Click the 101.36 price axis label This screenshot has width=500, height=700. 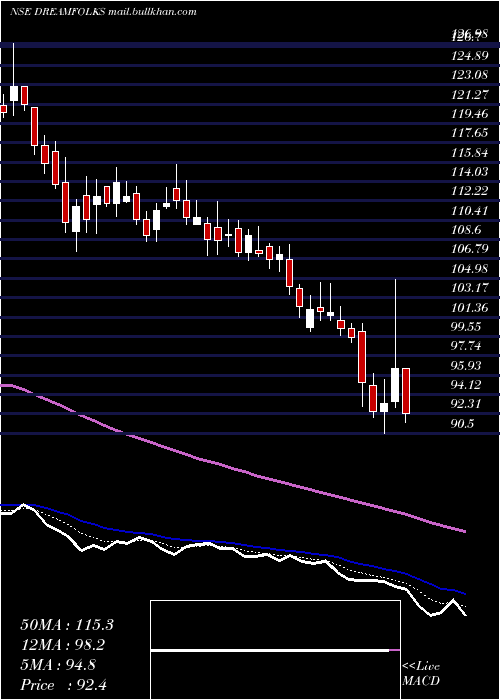(470, 307)
